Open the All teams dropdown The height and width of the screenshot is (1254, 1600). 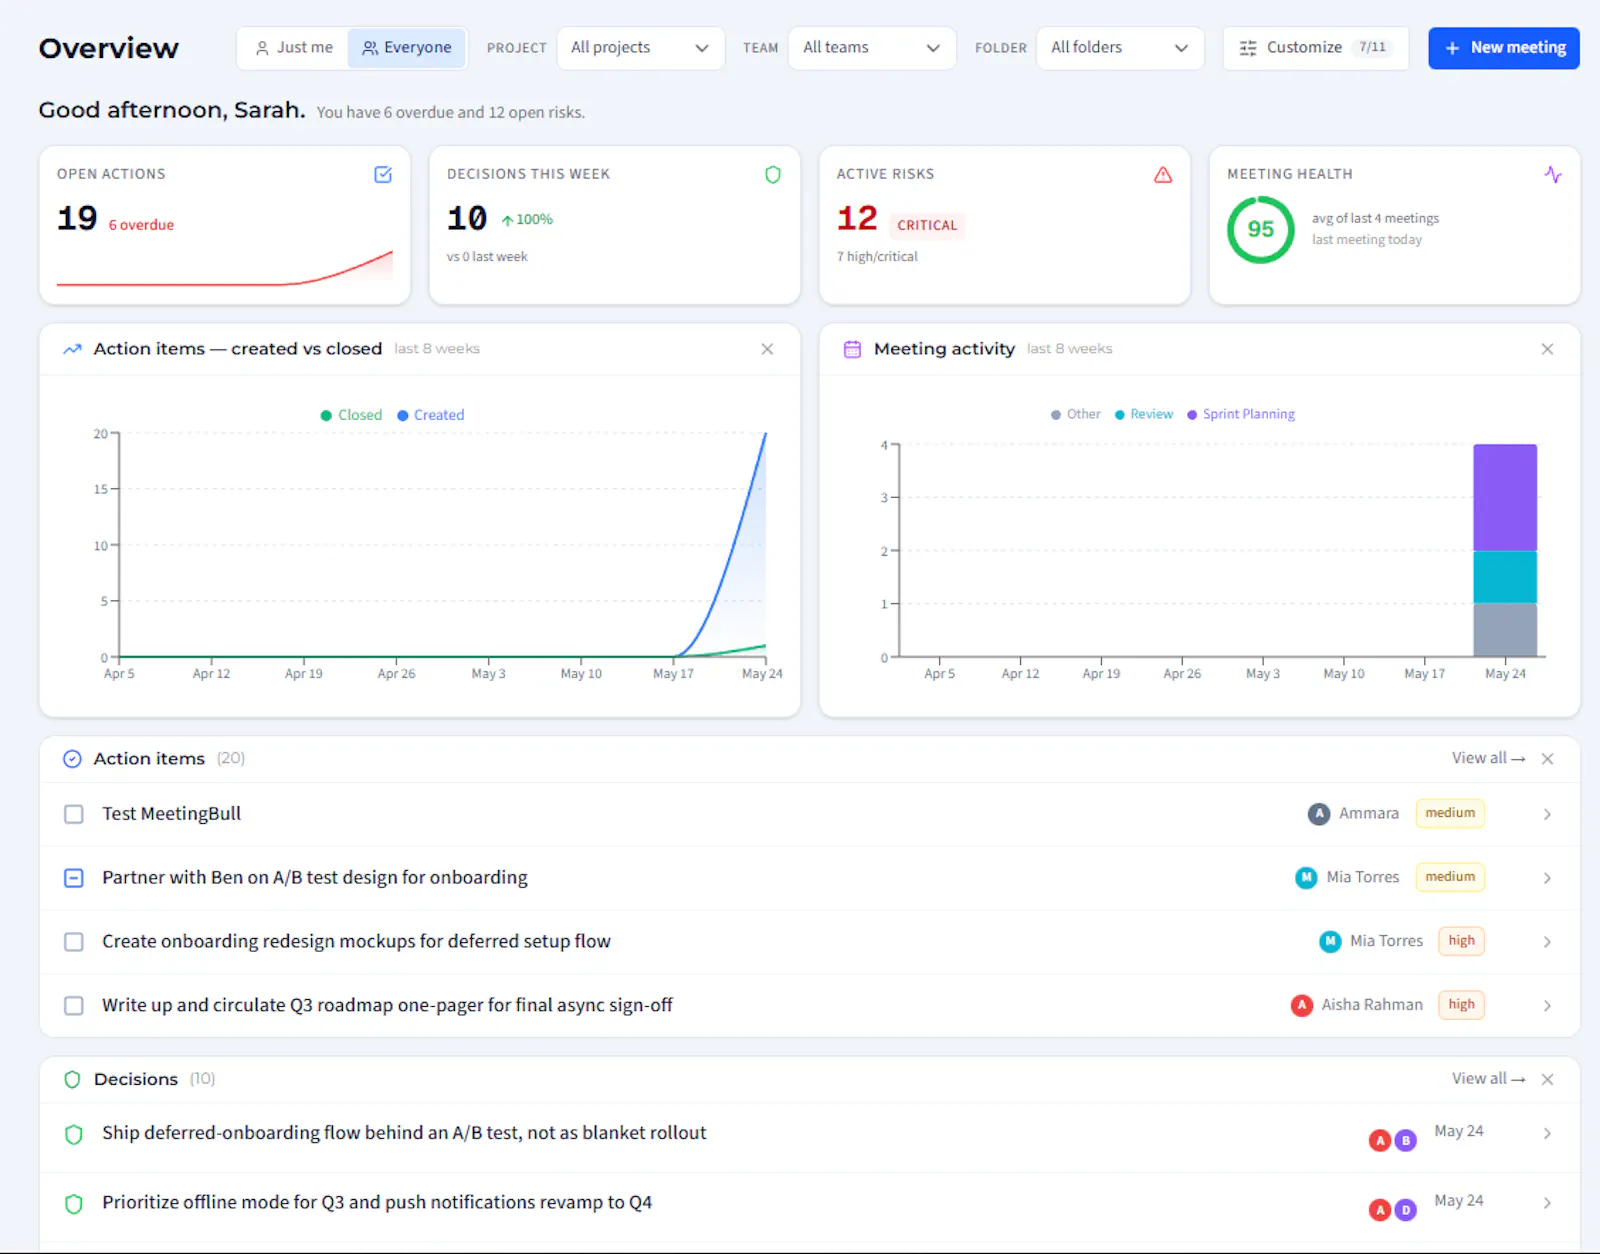(872, 48)
